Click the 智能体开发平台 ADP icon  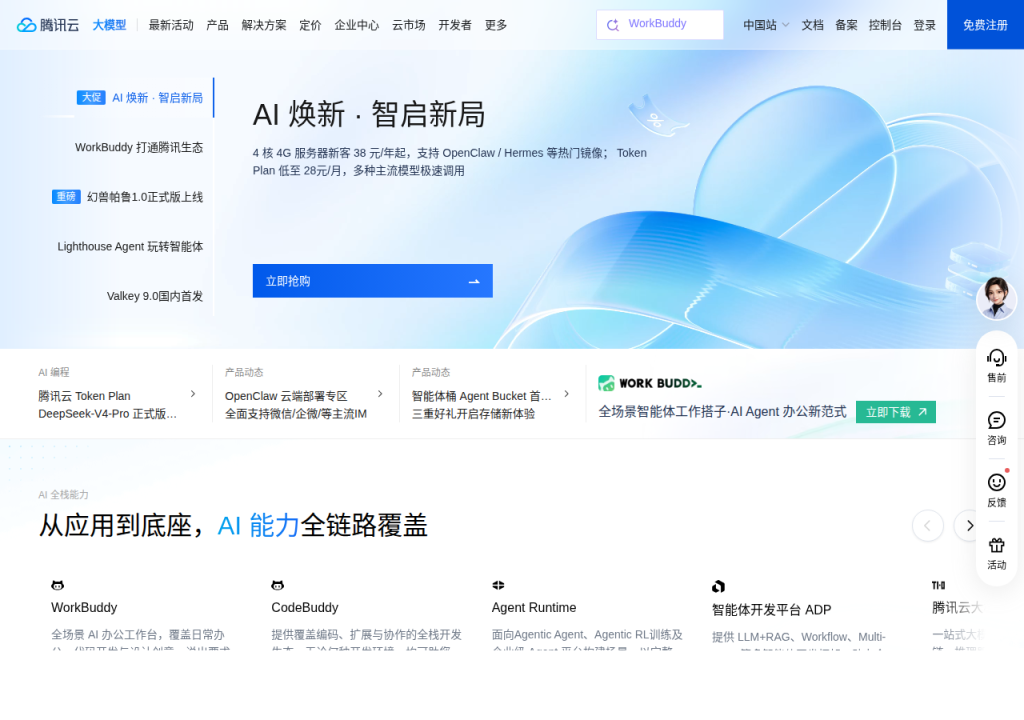(x=718, y=586)
